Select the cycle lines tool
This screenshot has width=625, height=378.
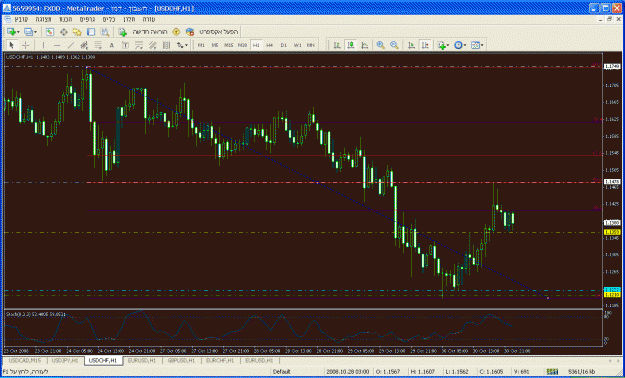tap(167, 45)
